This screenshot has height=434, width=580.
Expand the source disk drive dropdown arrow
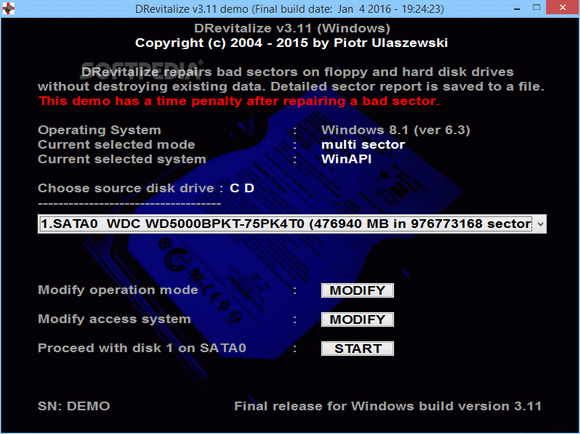pyautogui.click(x=540, y=224)
